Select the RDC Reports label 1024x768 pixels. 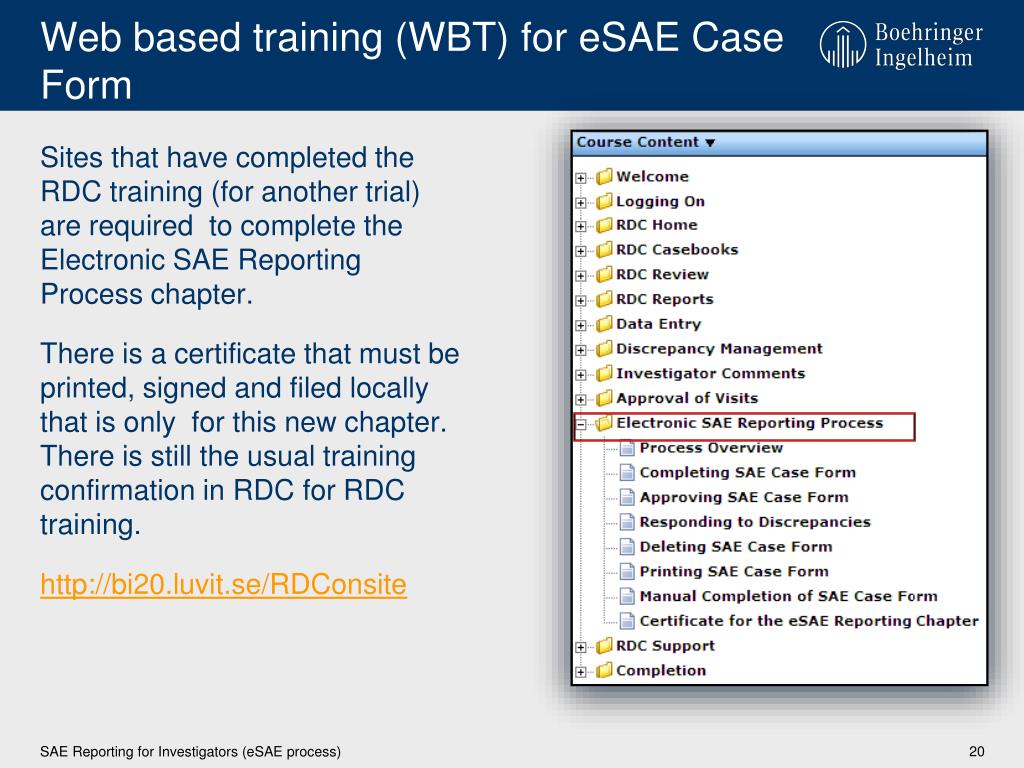click(664, 299)
